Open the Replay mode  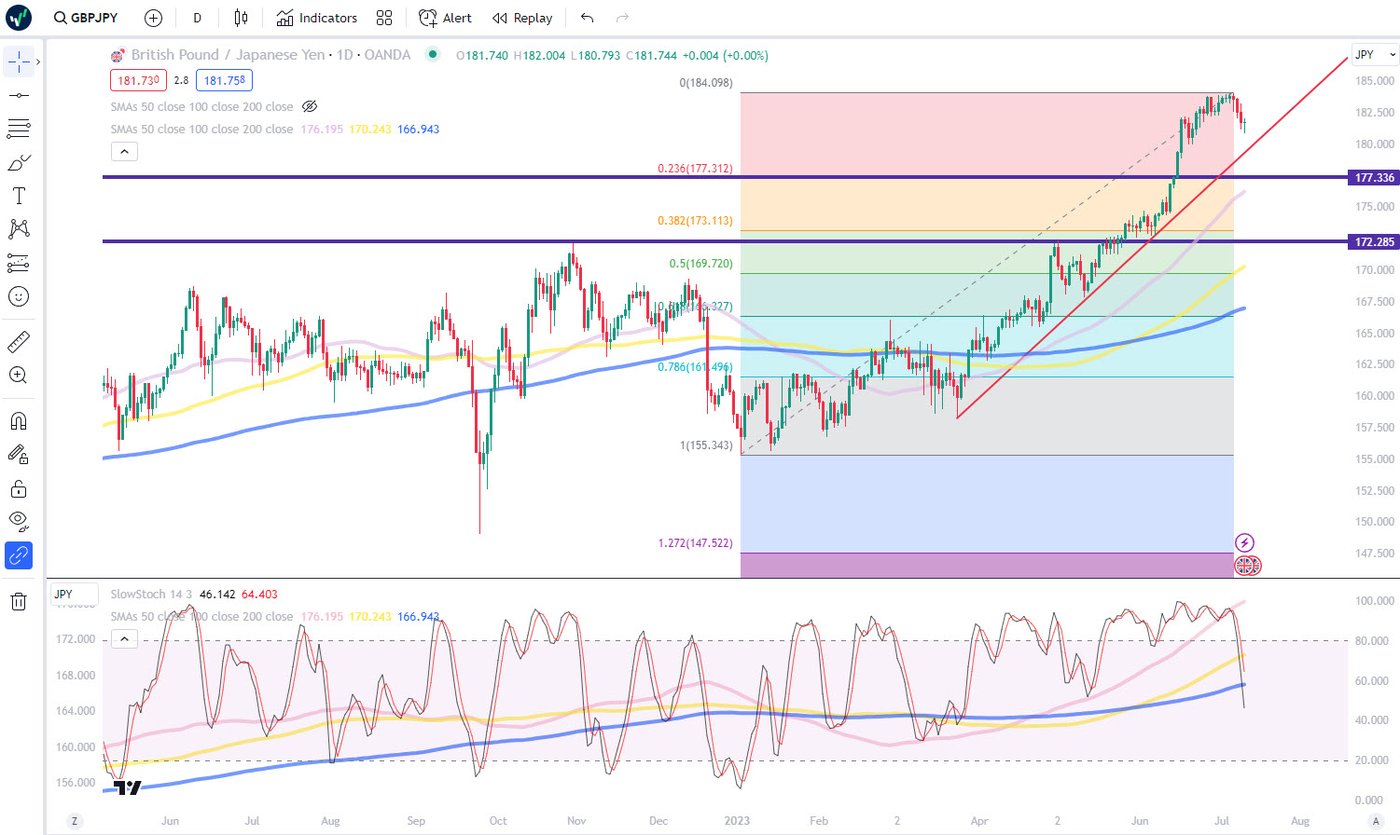point(522,18)
